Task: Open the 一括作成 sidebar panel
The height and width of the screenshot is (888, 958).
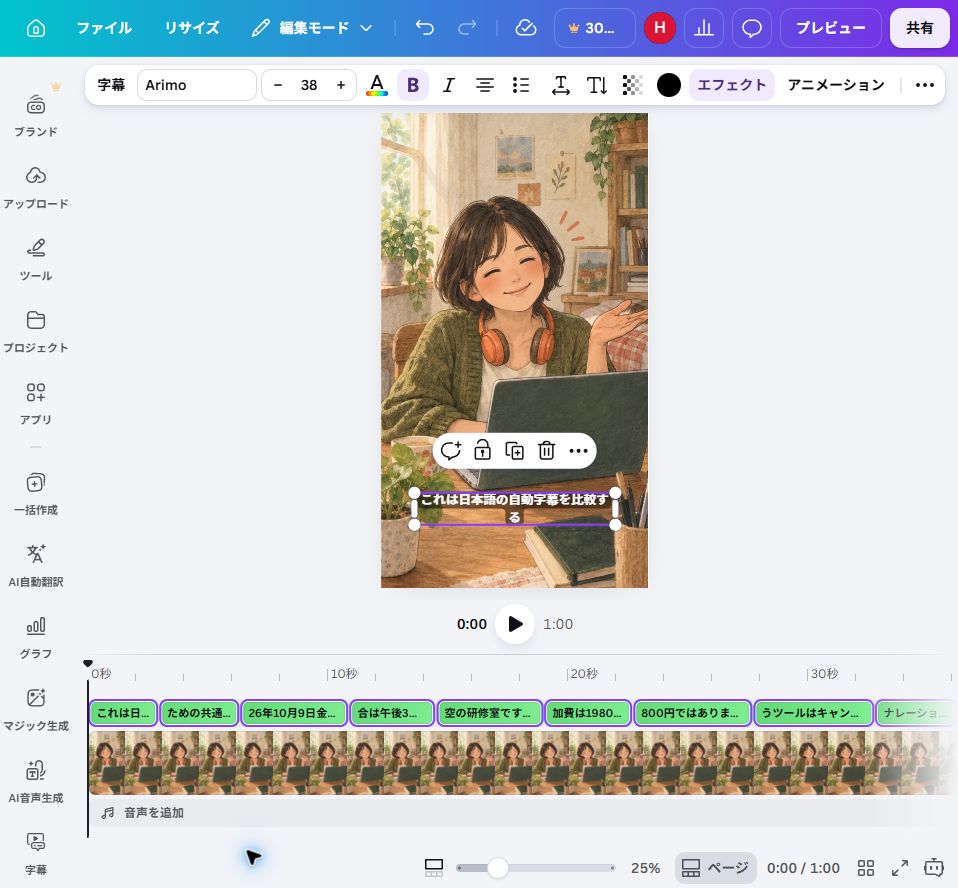Action: point(36,494)
